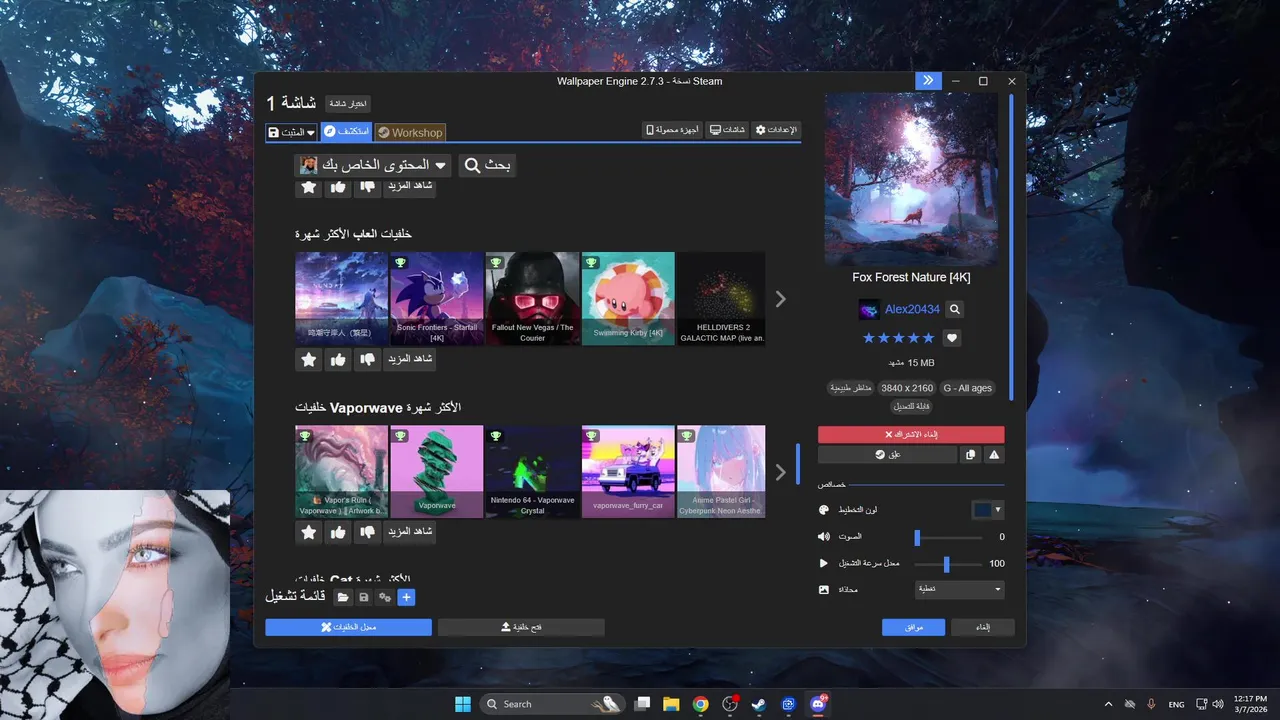Screen dimensions: 1280x720
Task: Open Steam from the taskbar
Action: tap(759, 704)
